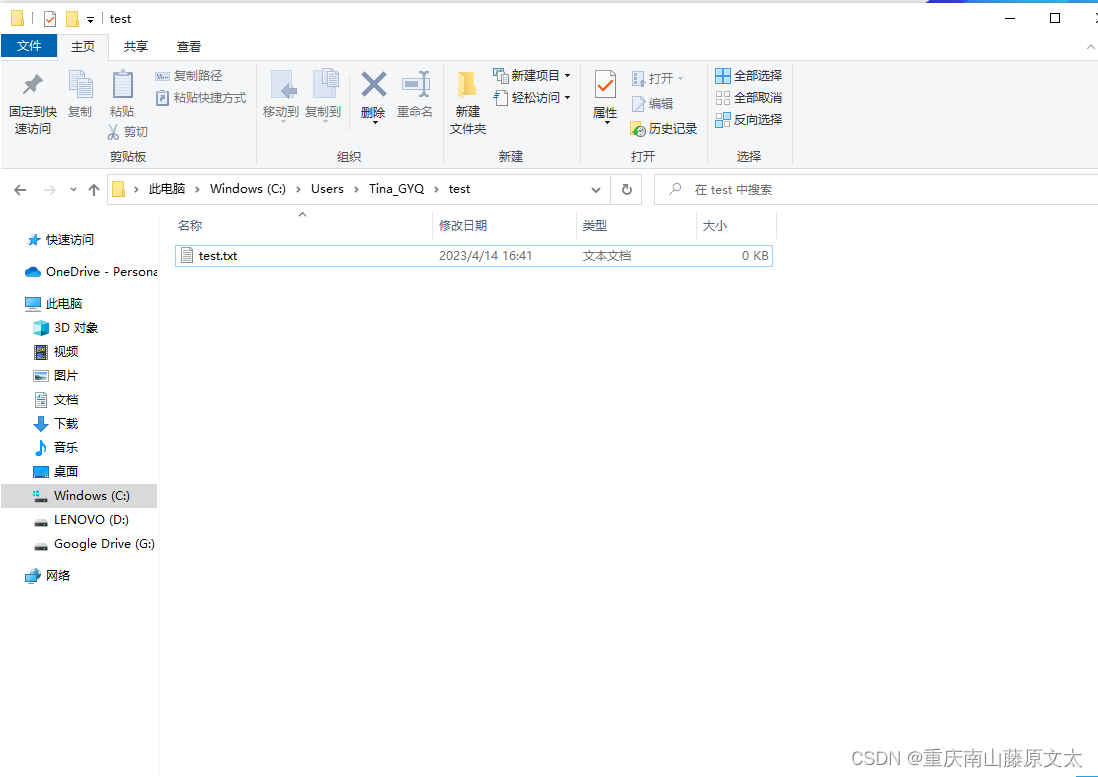Click 反向选择 (Invert selection)
The width and height of the screenshot is (1098, 777).
(x=748, y=119)
